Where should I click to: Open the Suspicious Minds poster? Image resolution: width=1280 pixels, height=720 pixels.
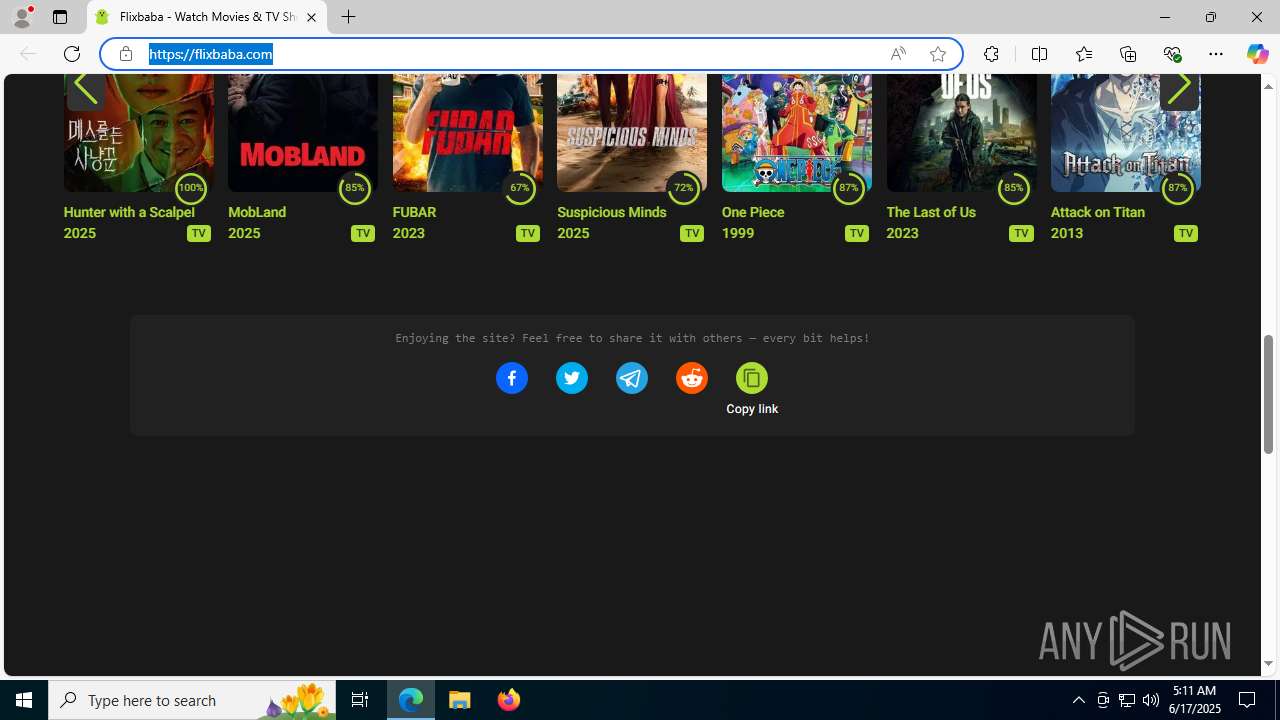point(631,132)
